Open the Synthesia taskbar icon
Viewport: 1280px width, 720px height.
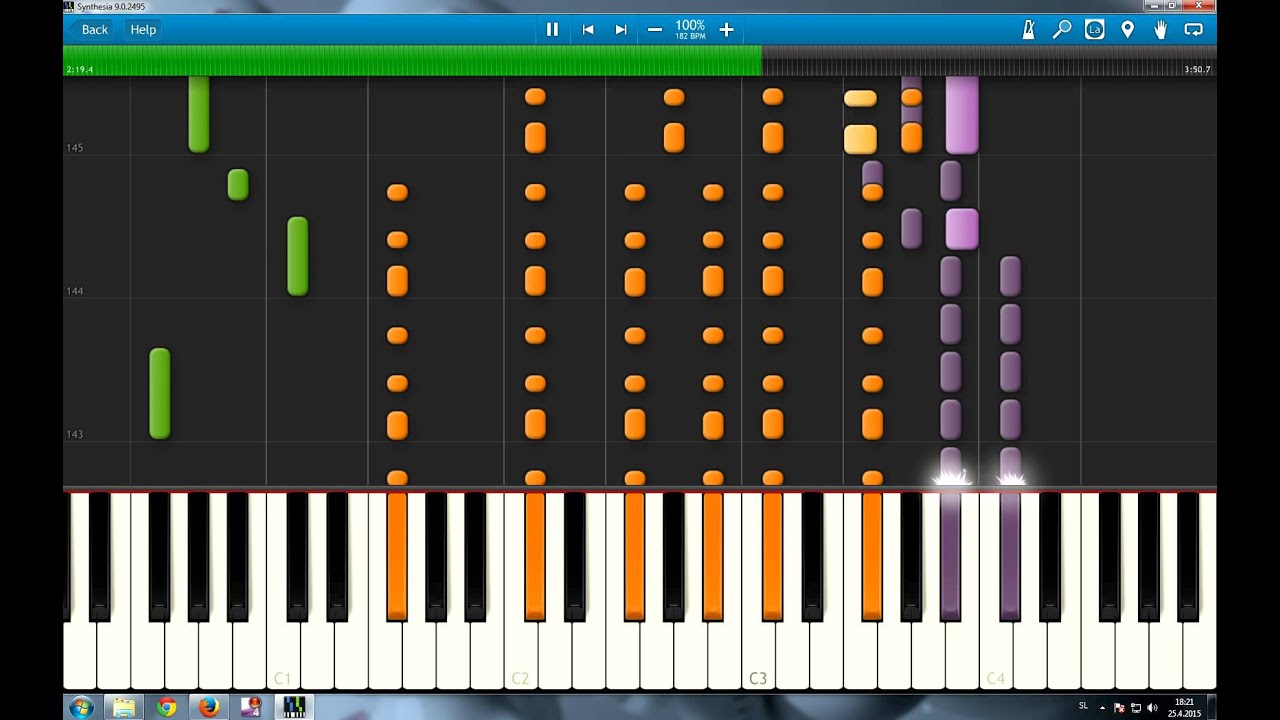pyautogui.click(x=294, y=708)
